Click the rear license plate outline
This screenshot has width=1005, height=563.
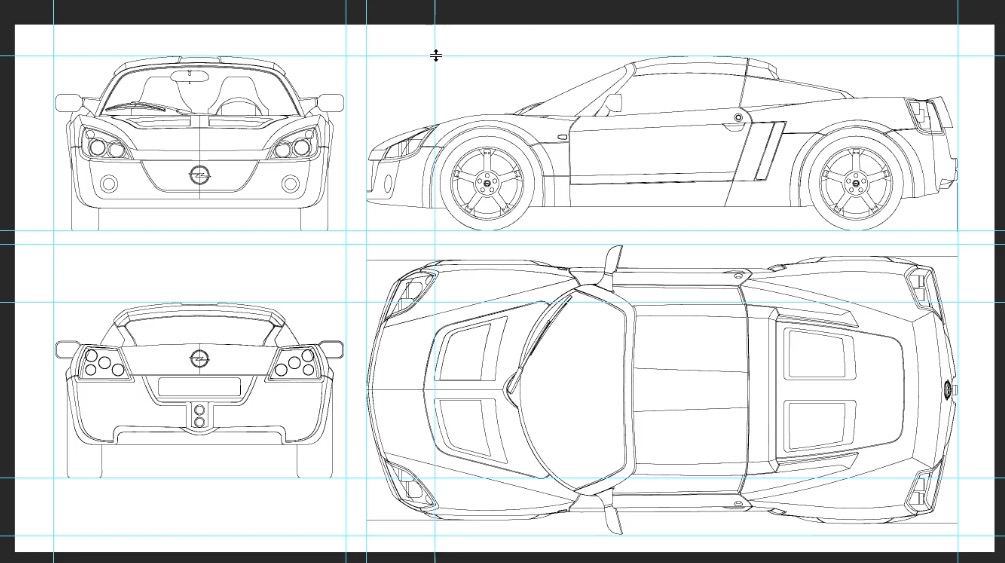pos(199,386)
